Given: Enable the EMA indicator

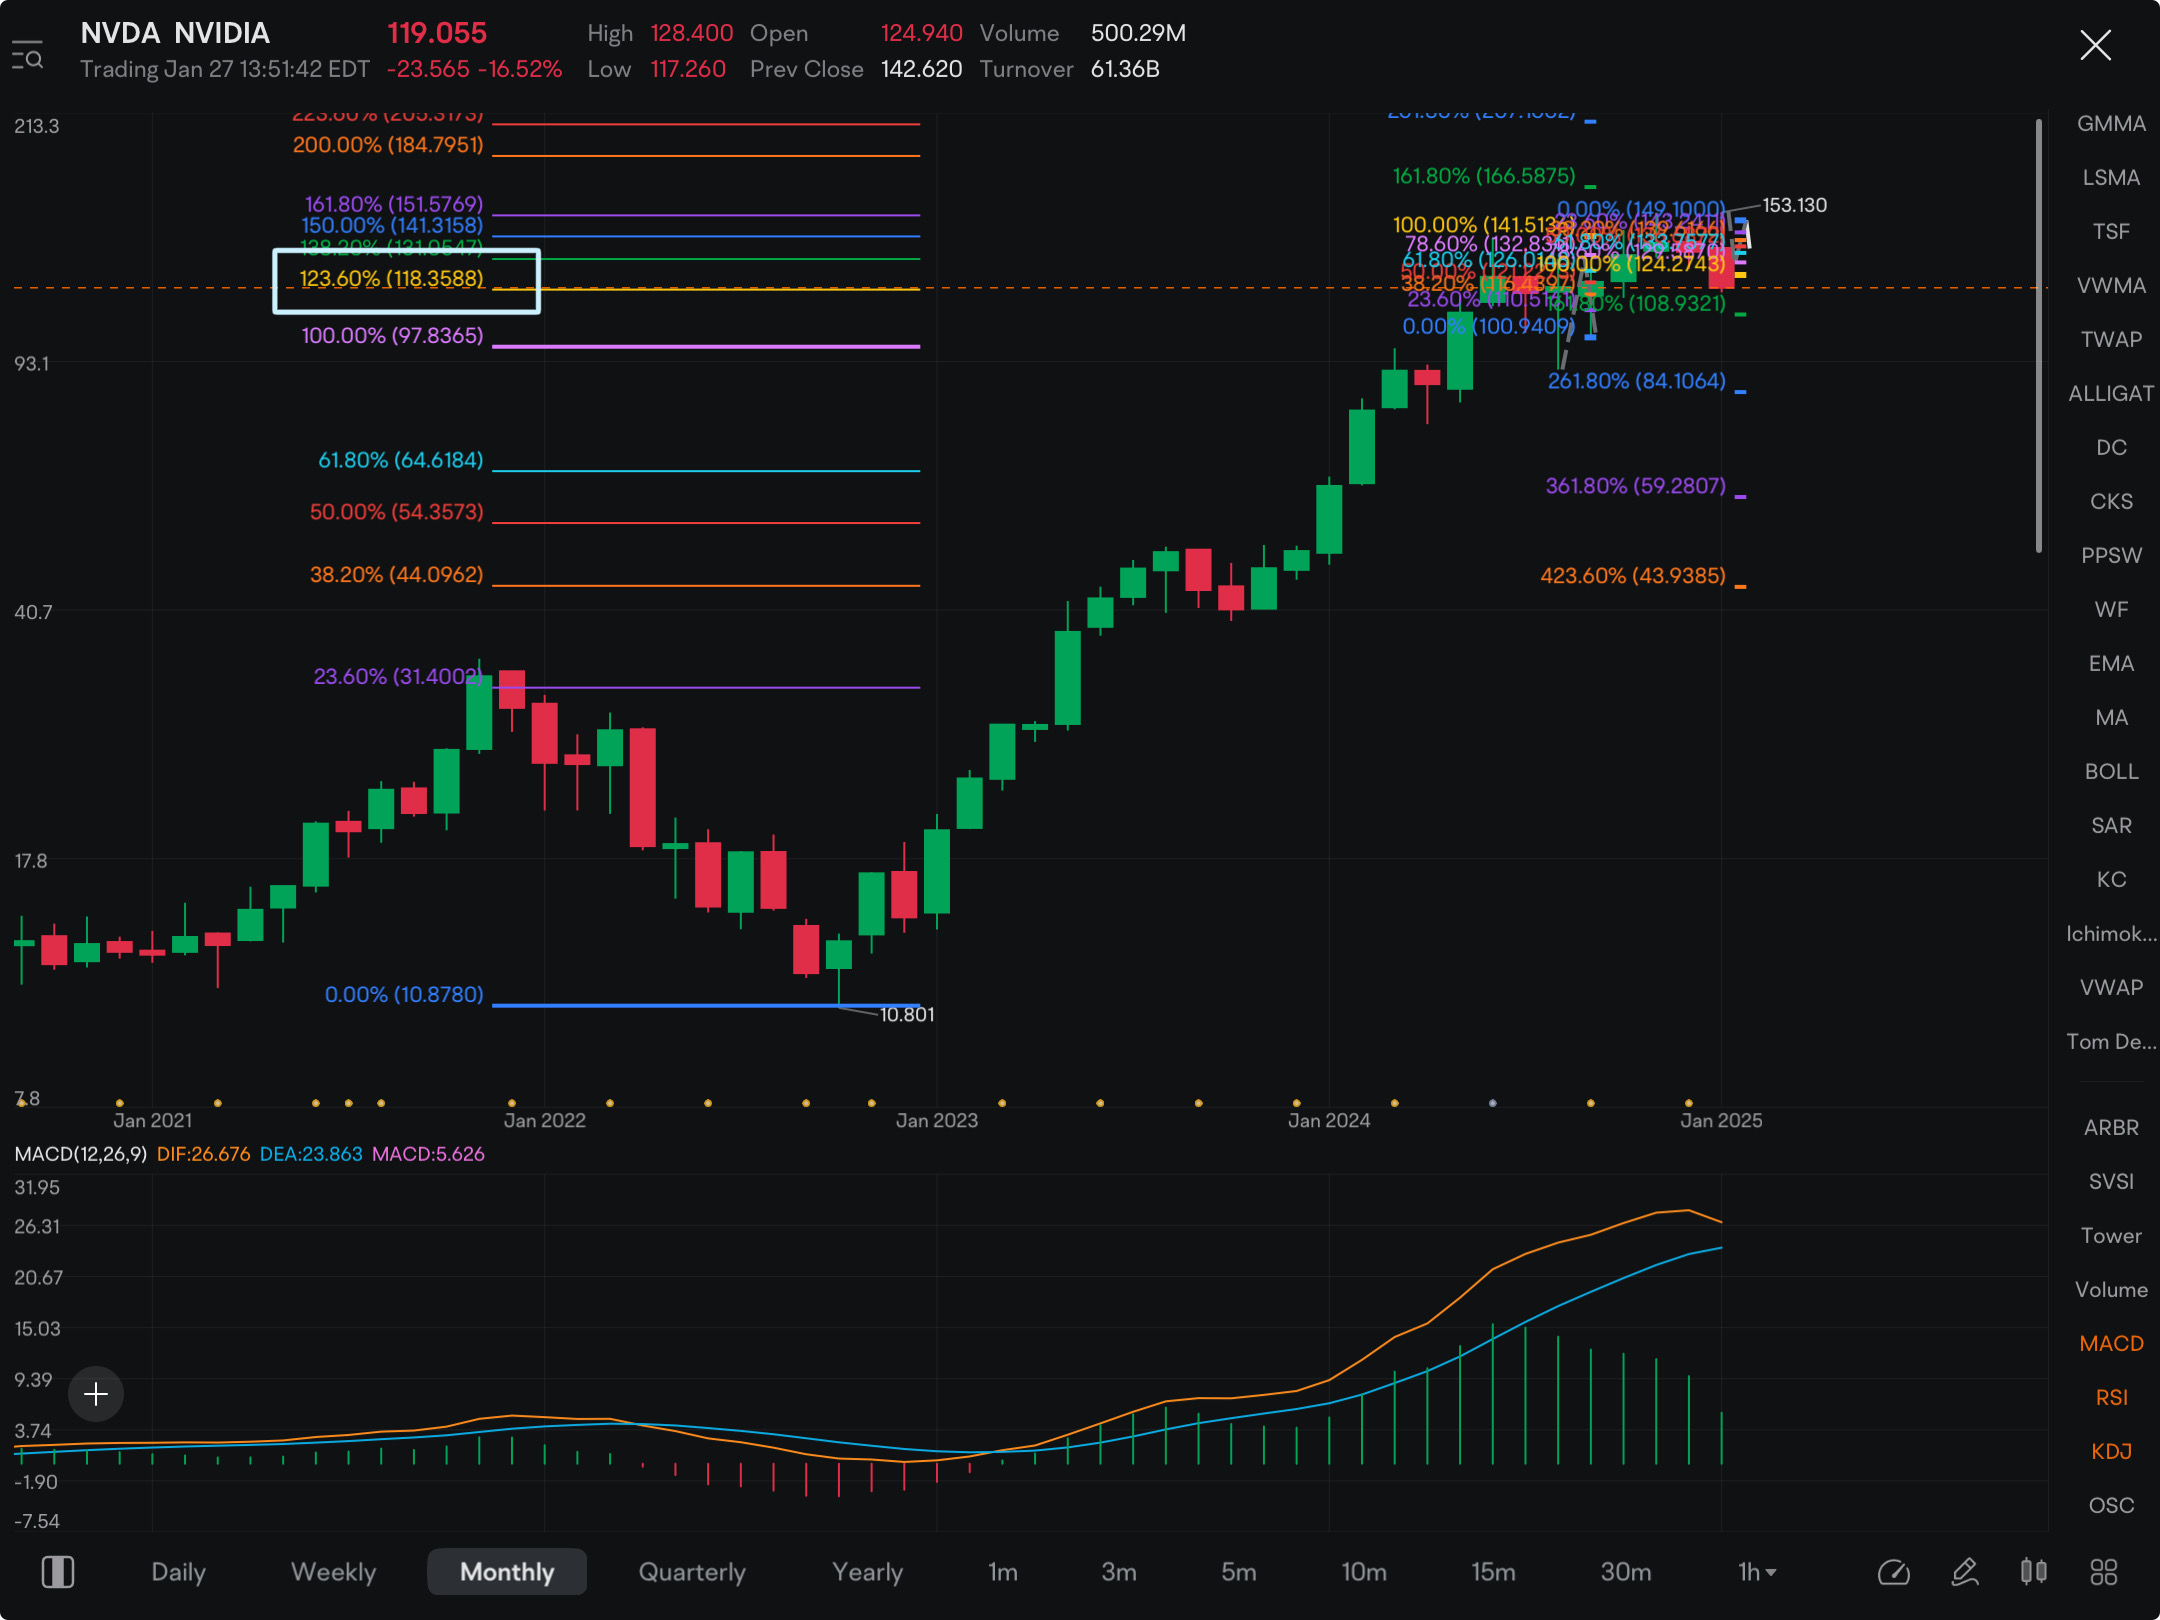Looking at the screenshot, I should [2111, 664].
